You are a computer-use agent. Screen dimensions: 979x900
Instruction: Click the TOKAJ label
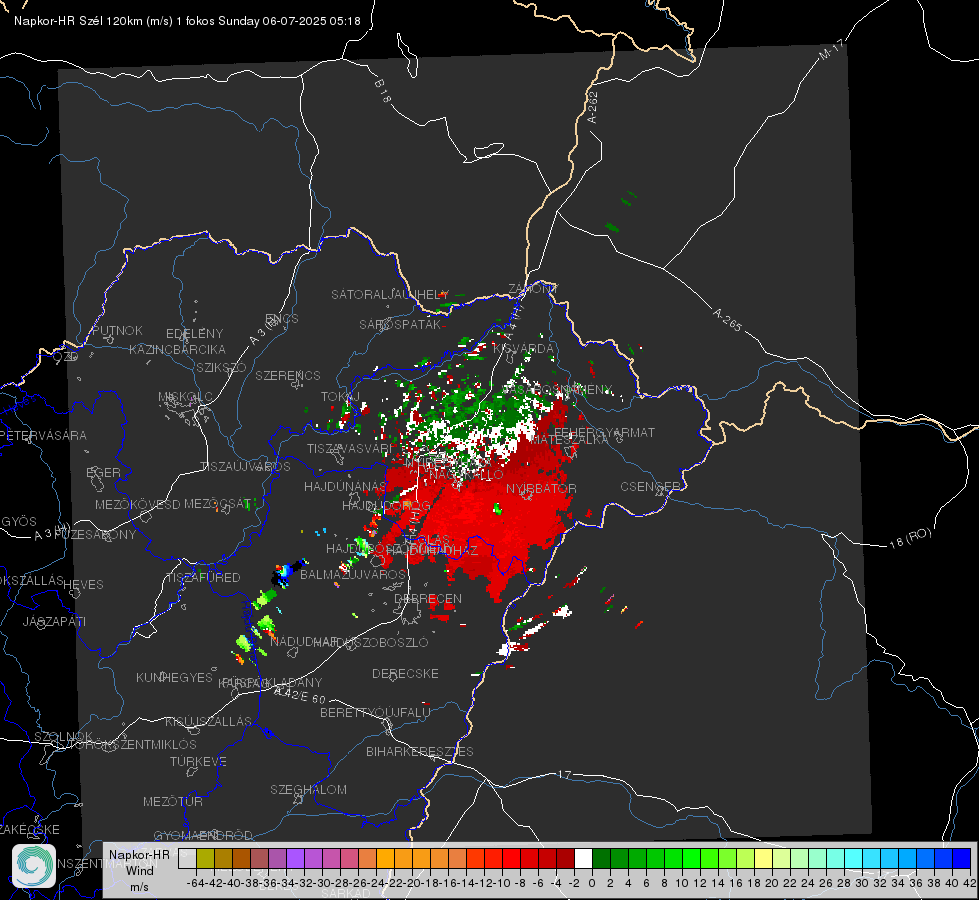(x=340, y=397)
